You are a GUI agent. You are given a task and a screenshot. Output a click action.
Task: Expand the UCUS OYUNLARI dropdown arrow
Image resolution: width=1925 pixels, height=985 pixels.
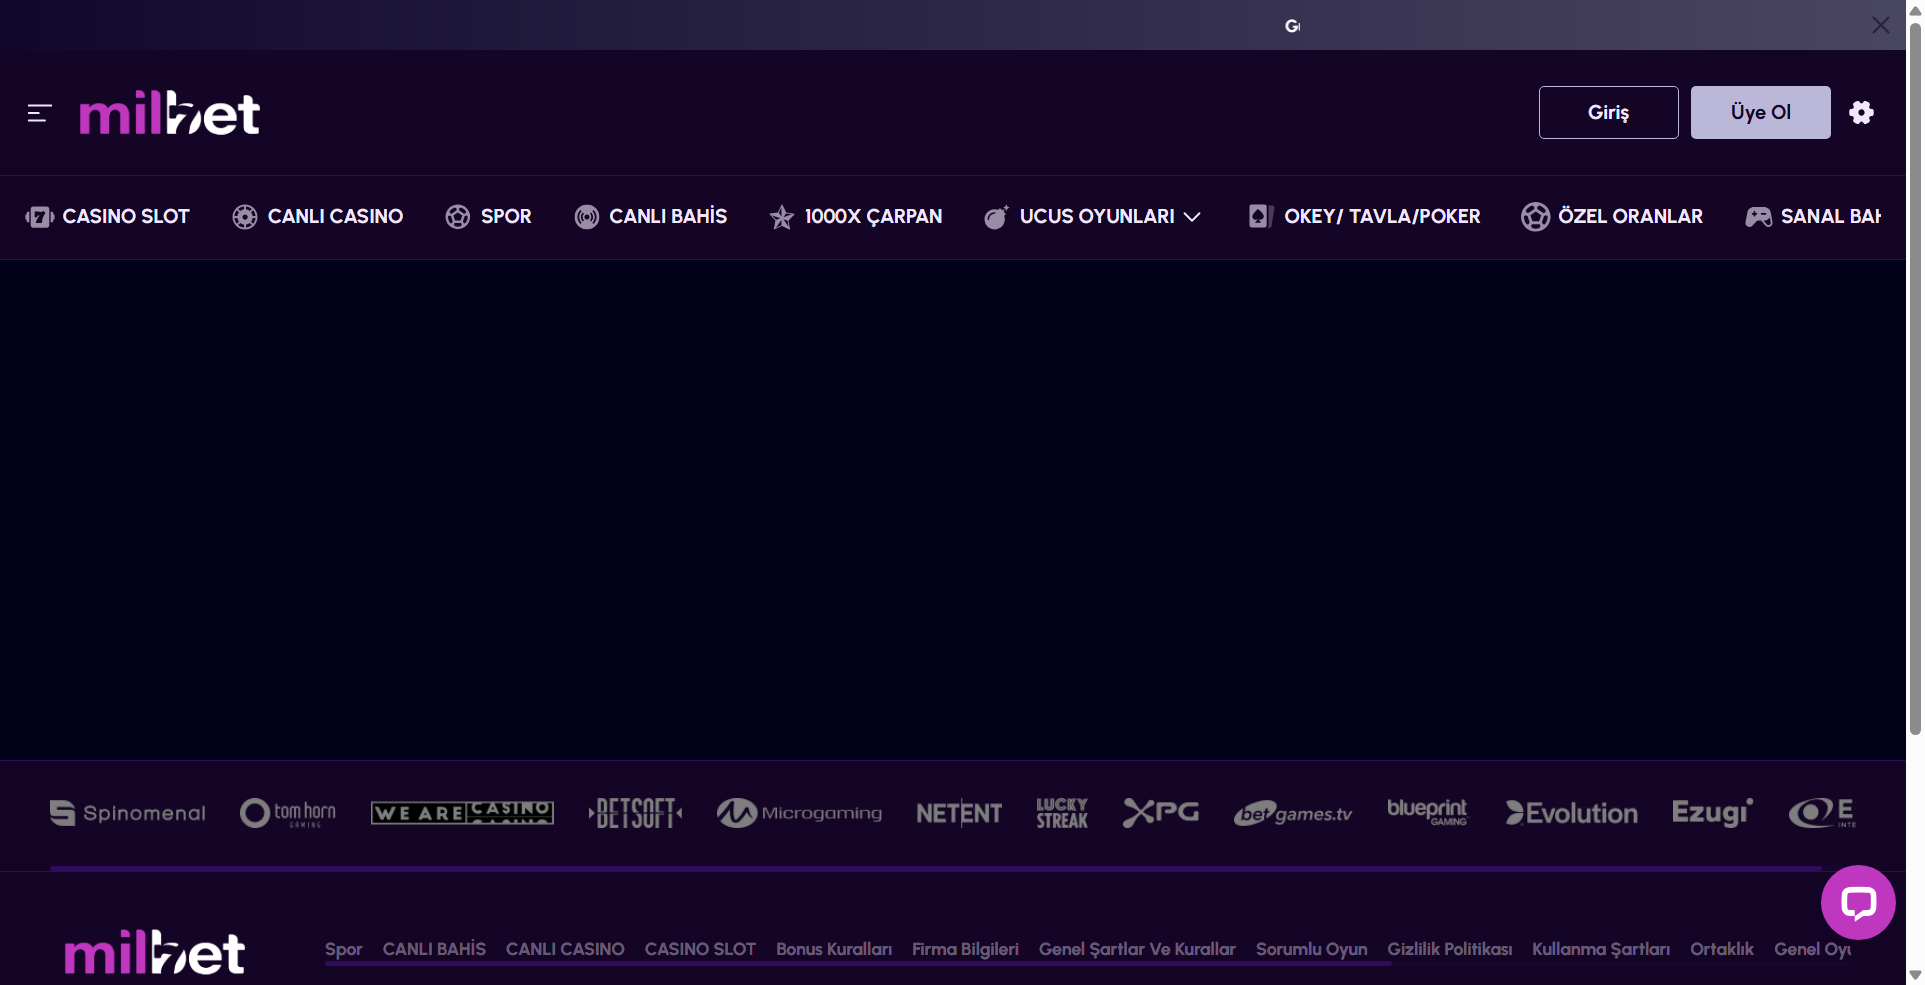(1192, 217)
